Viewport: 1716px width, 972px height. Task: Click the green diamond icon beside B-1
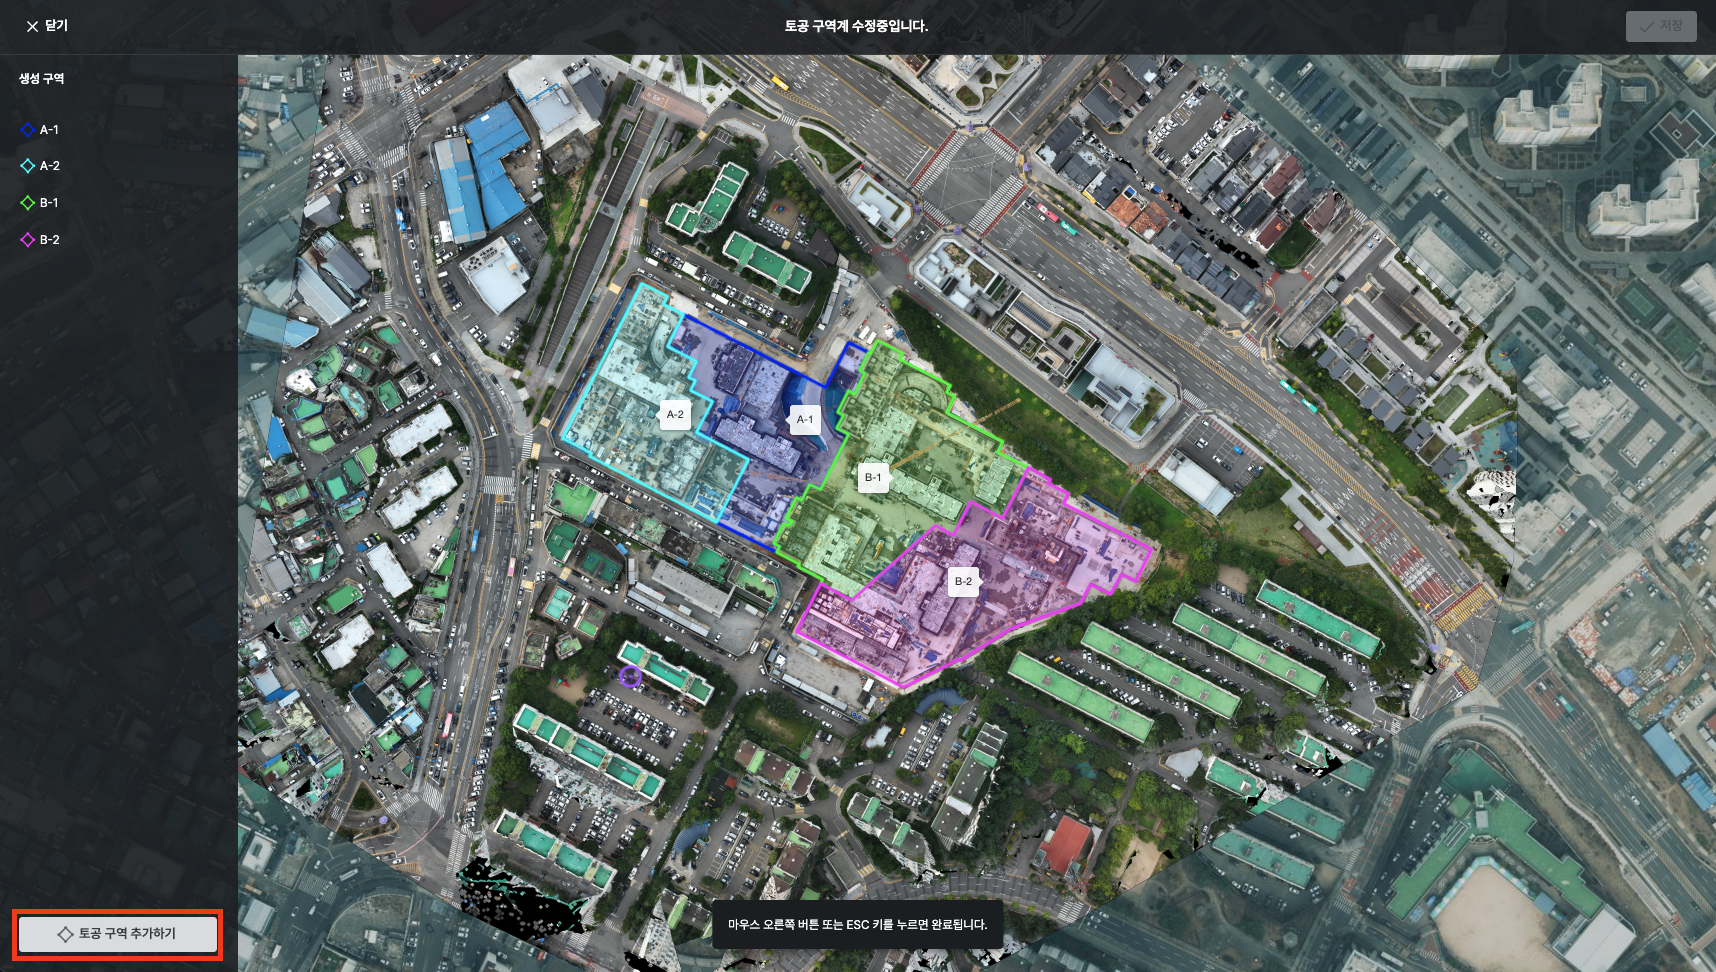28,203
